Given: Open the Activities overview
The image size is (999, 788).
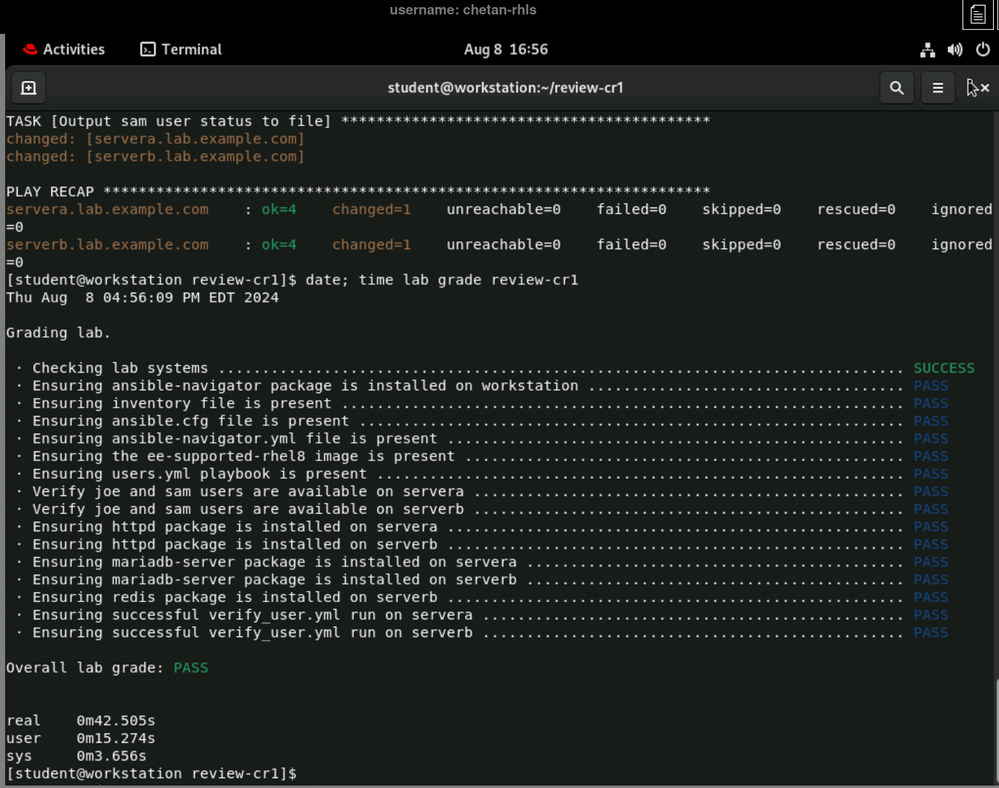Looking at the screenshot, I should pyautogui.click(x=73, y=50).
